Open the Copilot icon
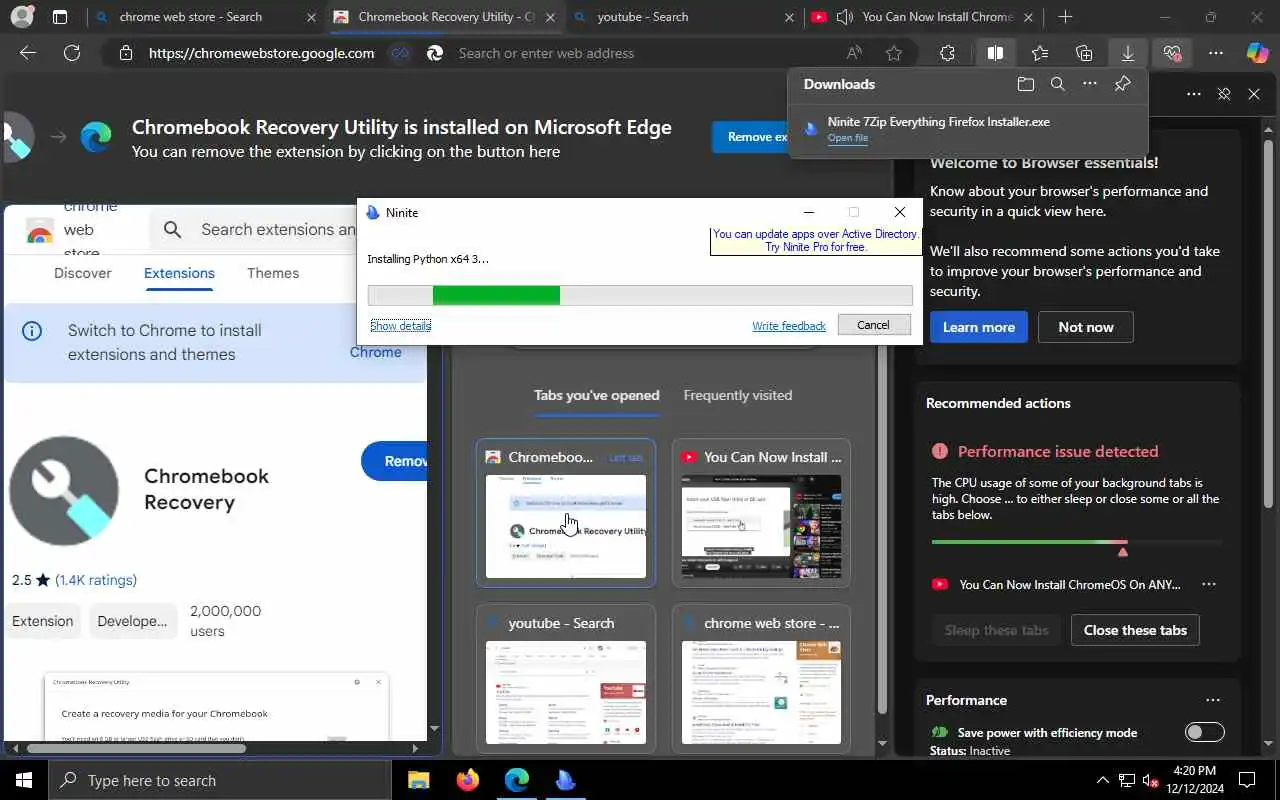The height and width of the screenshot is (800, 1280). [1257, 53]
